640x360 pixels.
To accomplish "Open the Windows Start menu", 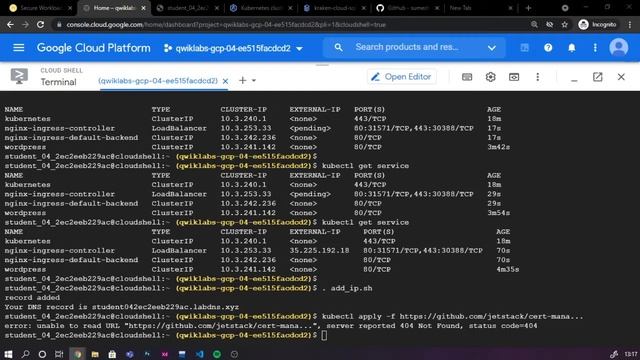I will [x=8, y=354].
